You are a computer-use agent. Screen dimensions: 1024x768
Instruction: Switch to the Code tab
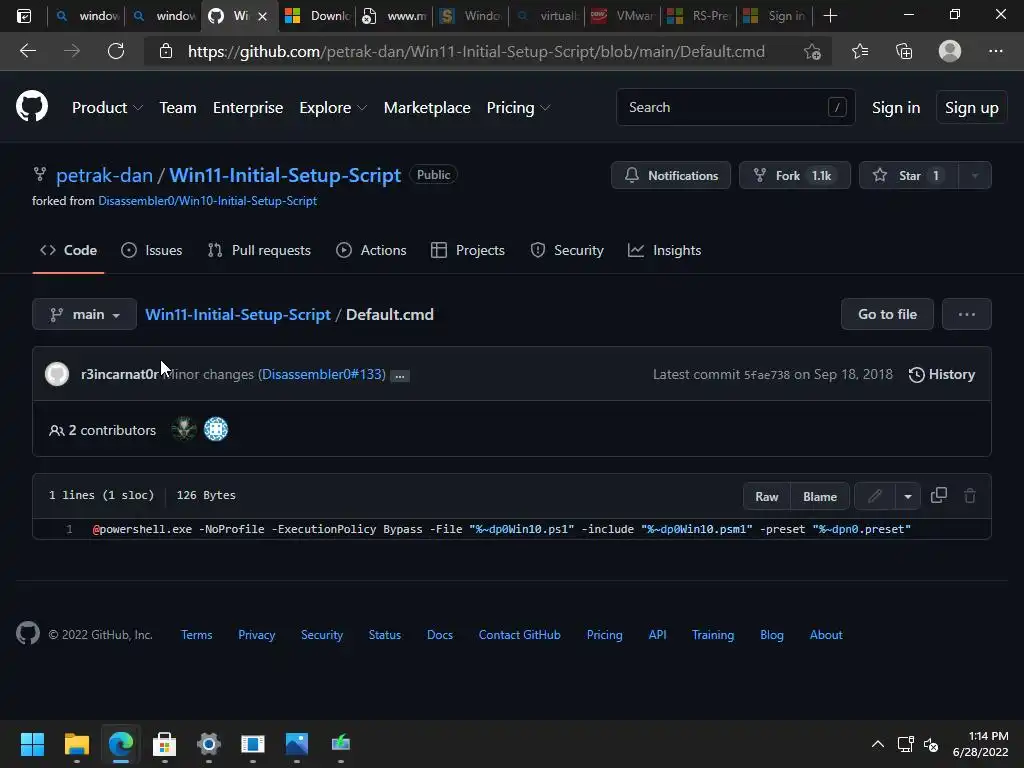click(68, 250)
